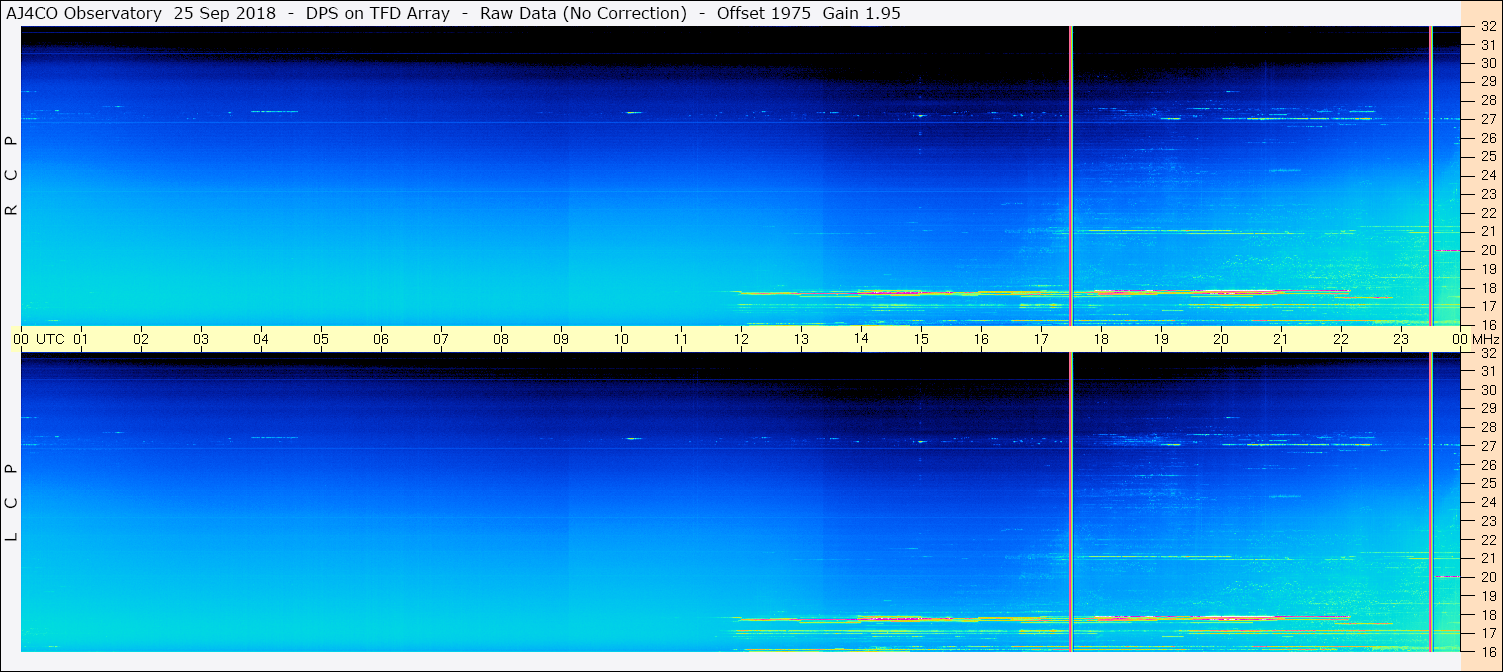Screen dimensions: 1503x672
Task: Click the vertical marker line near 17:30 in RCP
Action: (1071, 176)
